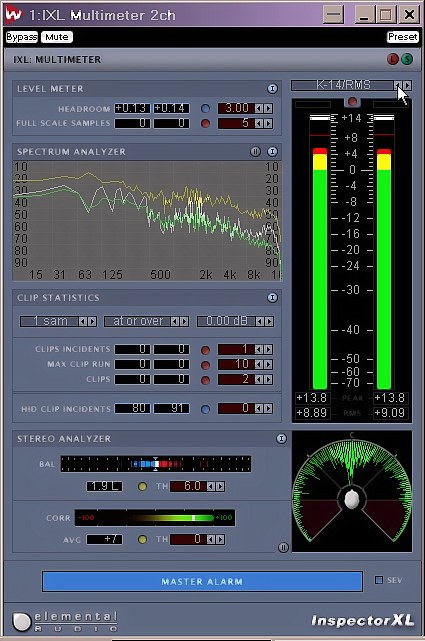This screenshot has width=425, height=641.
Task: Toggle the Clips row alarm LED
Action: coord(205,380)
